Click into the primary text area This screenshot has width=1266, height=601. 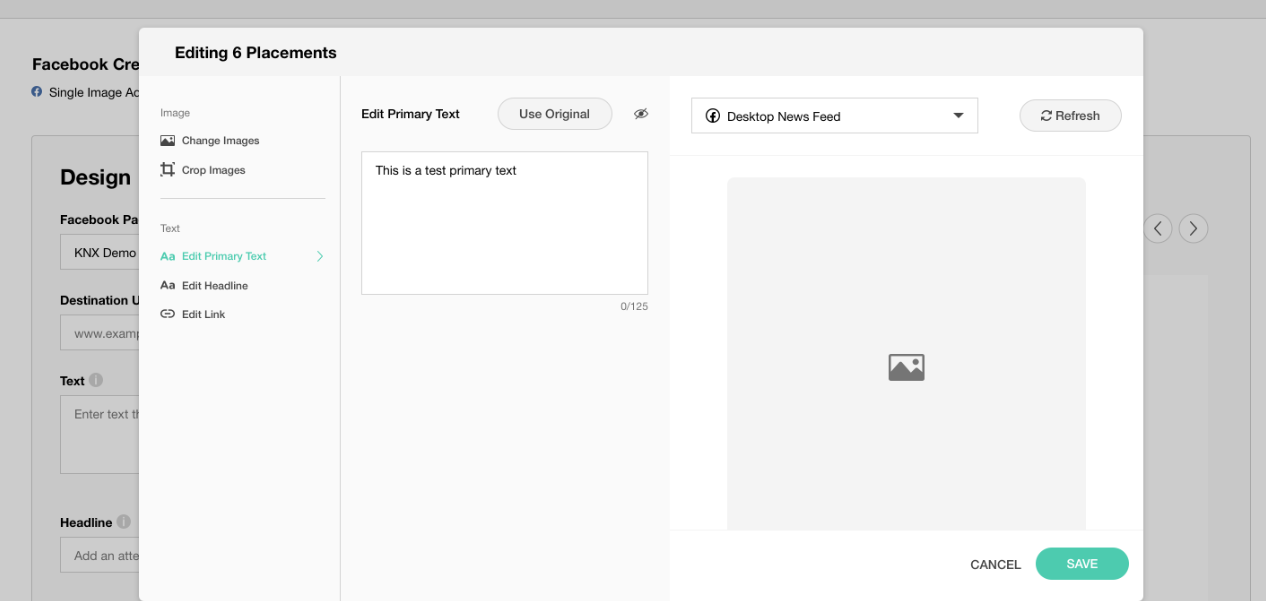pos(504,223)
